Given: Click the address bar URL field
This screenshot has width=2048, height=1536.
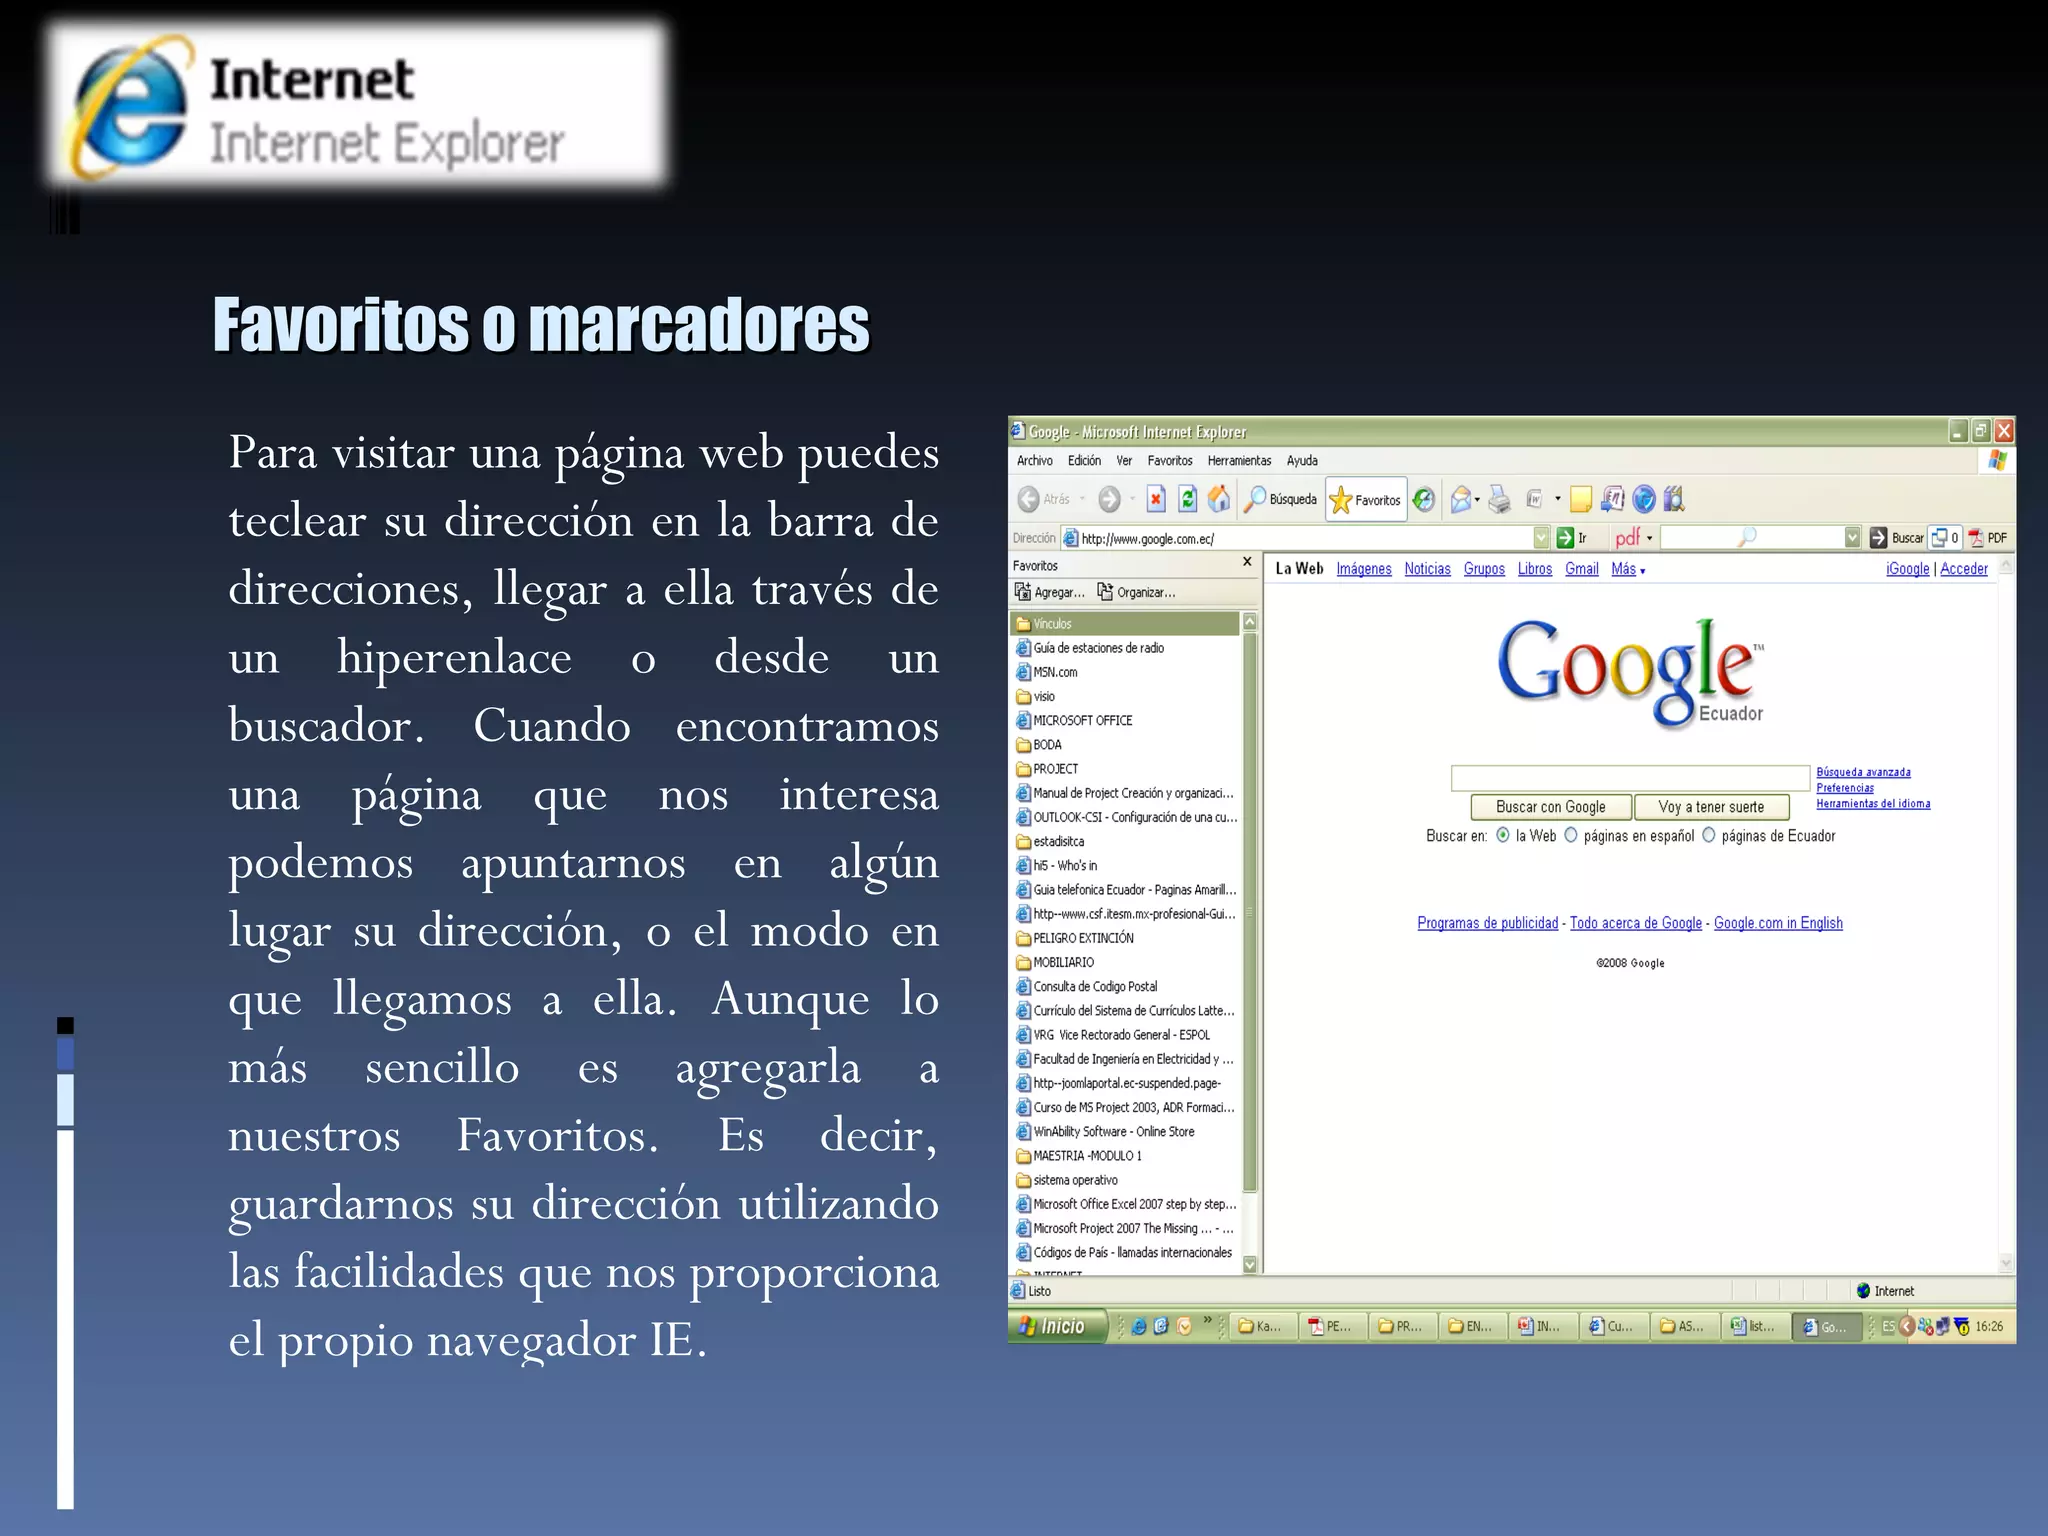Looking at the screenshot, I should click(1305, 538).
